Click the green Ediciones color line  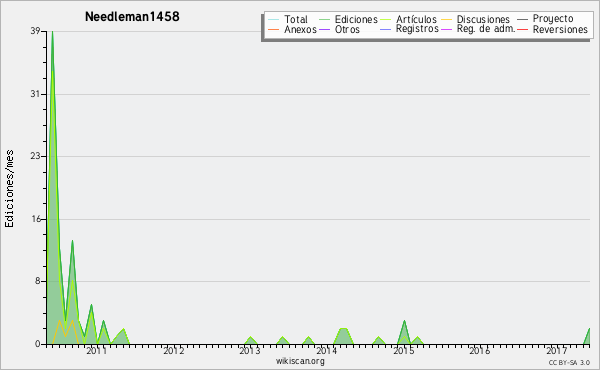(x=324, y=19)
